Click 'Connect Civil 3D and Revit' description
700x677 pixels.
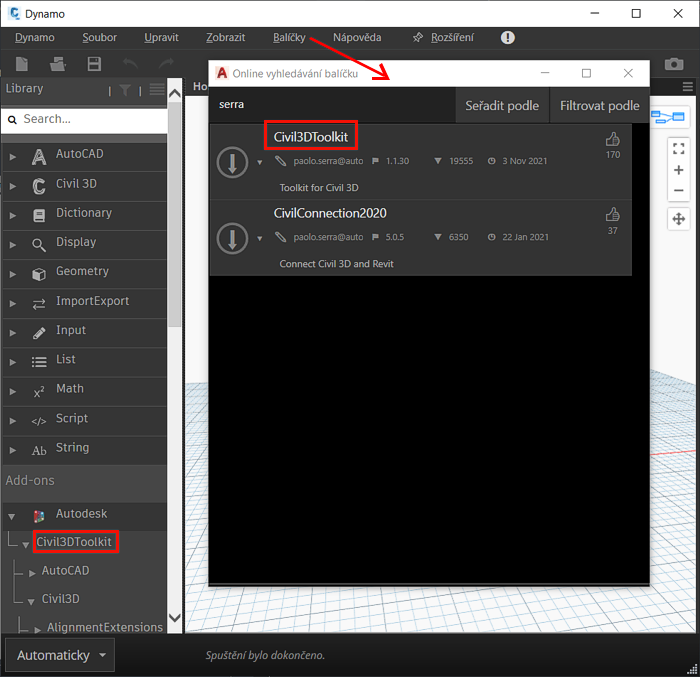coord(336,264)
